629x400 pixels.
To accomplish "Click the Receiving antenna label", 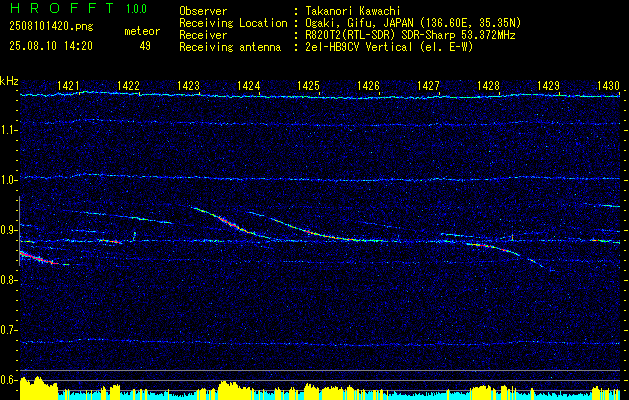I will [230, 47].
